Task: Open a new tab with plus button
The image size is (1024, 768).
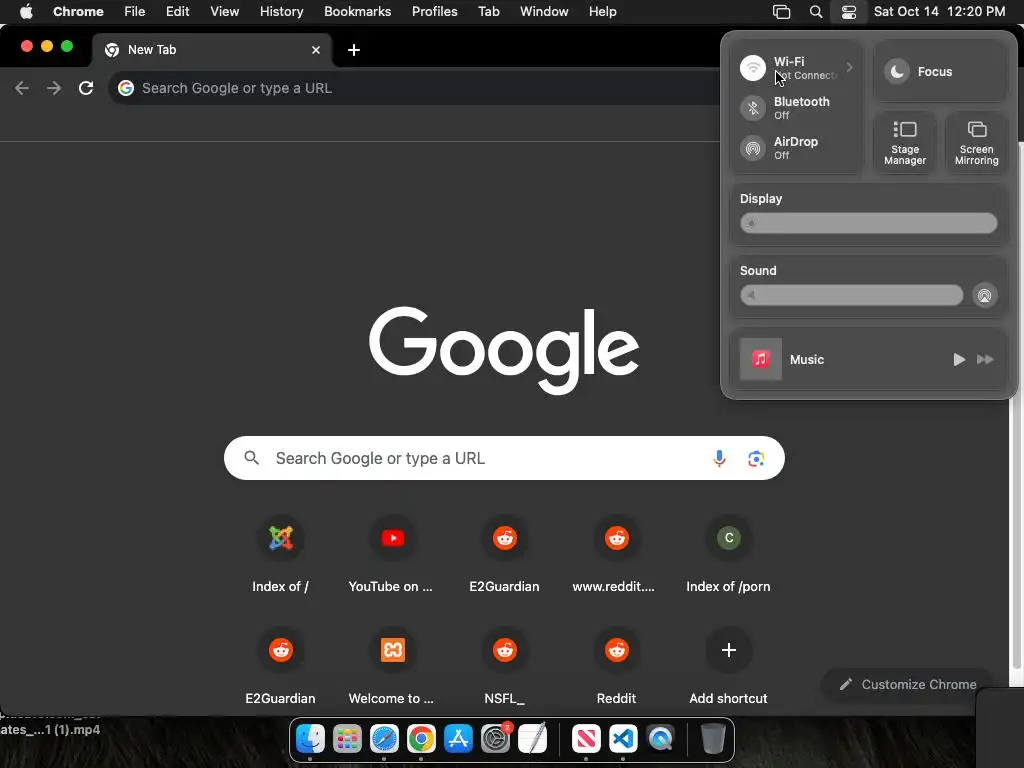Action: point(353,50)
